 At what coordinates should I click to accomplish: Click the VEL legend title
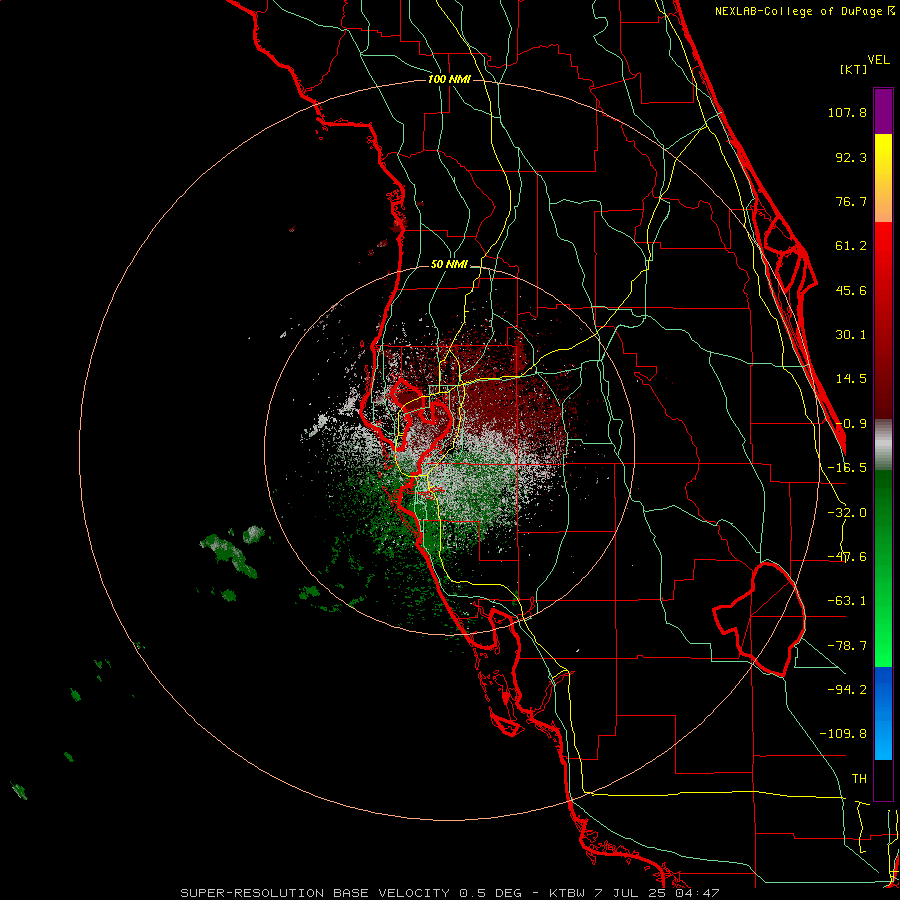point(878,60)
